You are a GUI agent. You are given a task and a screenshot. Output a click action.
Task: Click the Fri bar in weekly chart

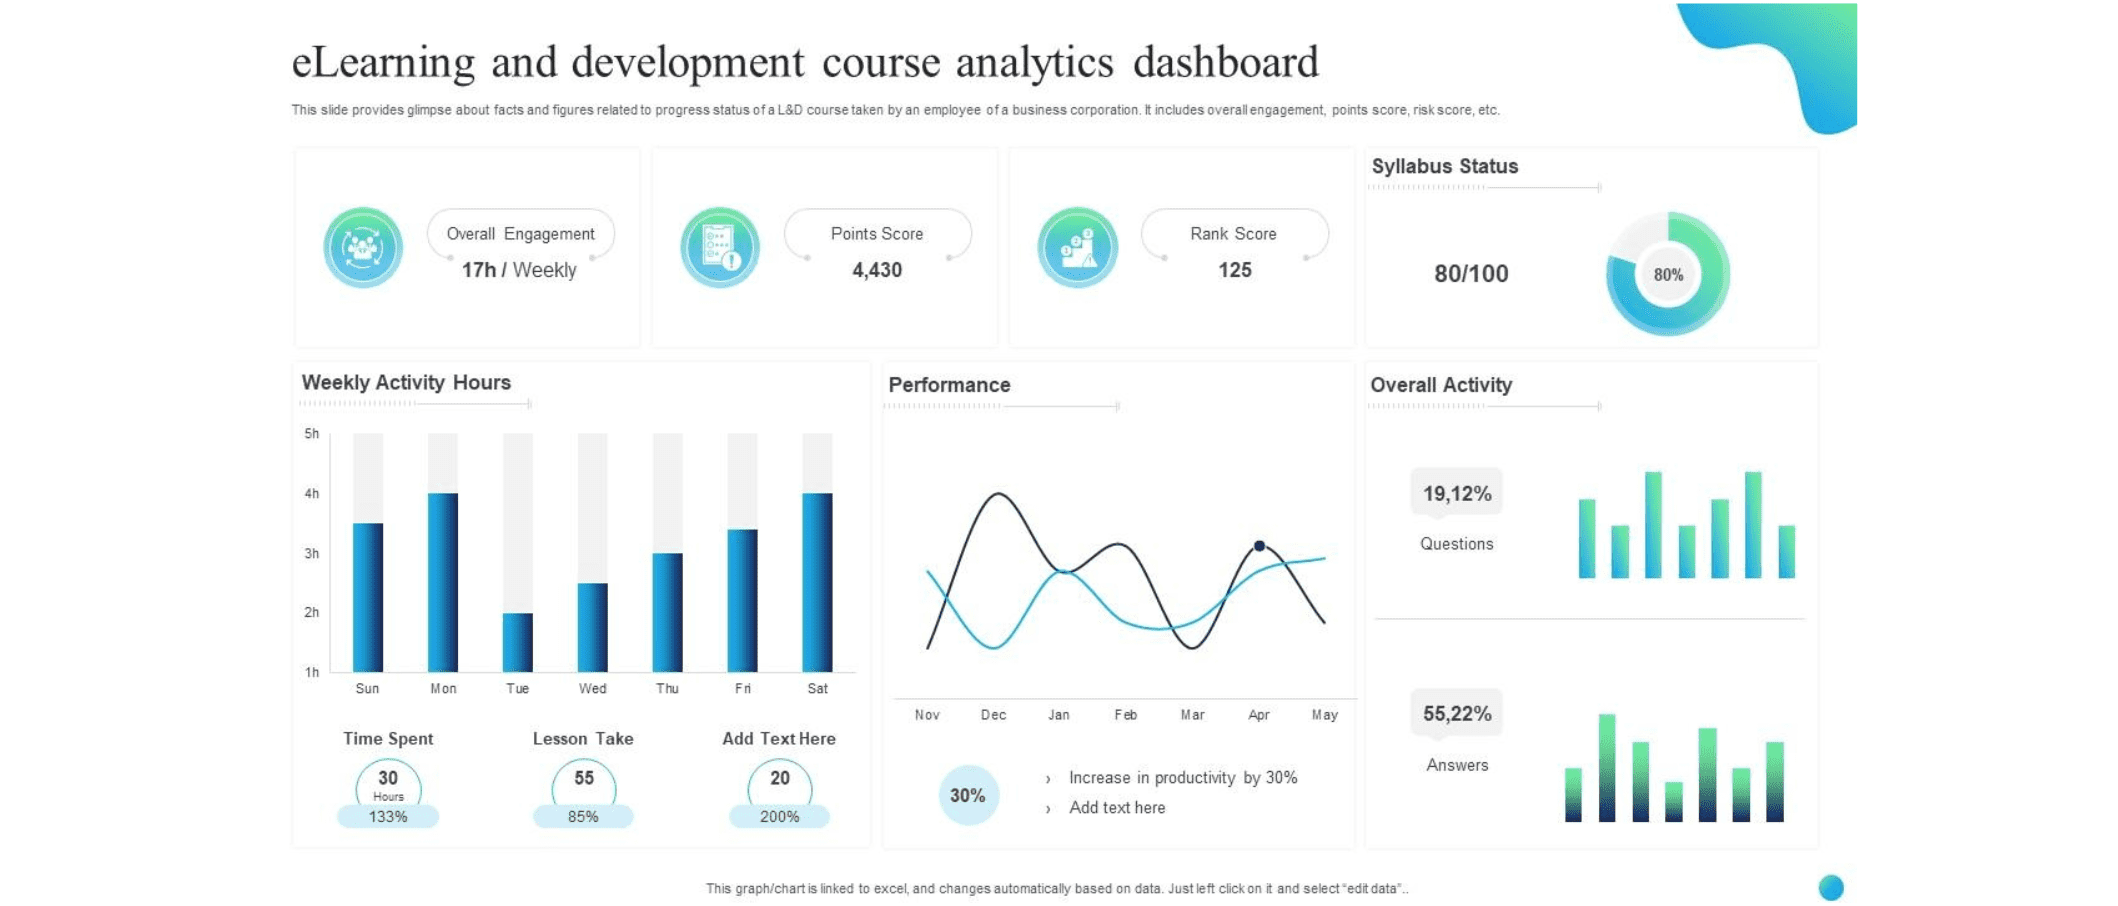(743, 600)
